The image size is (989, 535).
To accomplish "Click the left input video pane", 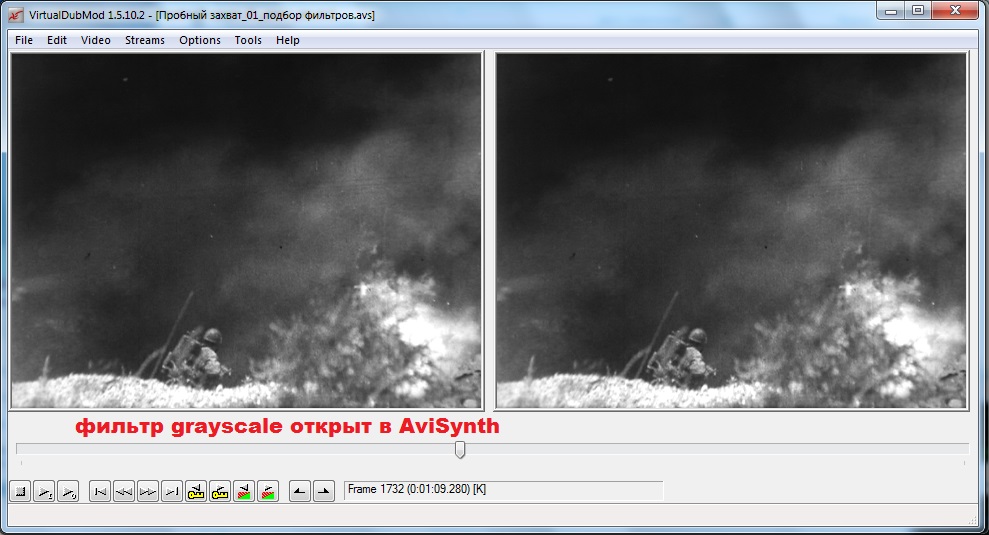I will coord(247,230).
